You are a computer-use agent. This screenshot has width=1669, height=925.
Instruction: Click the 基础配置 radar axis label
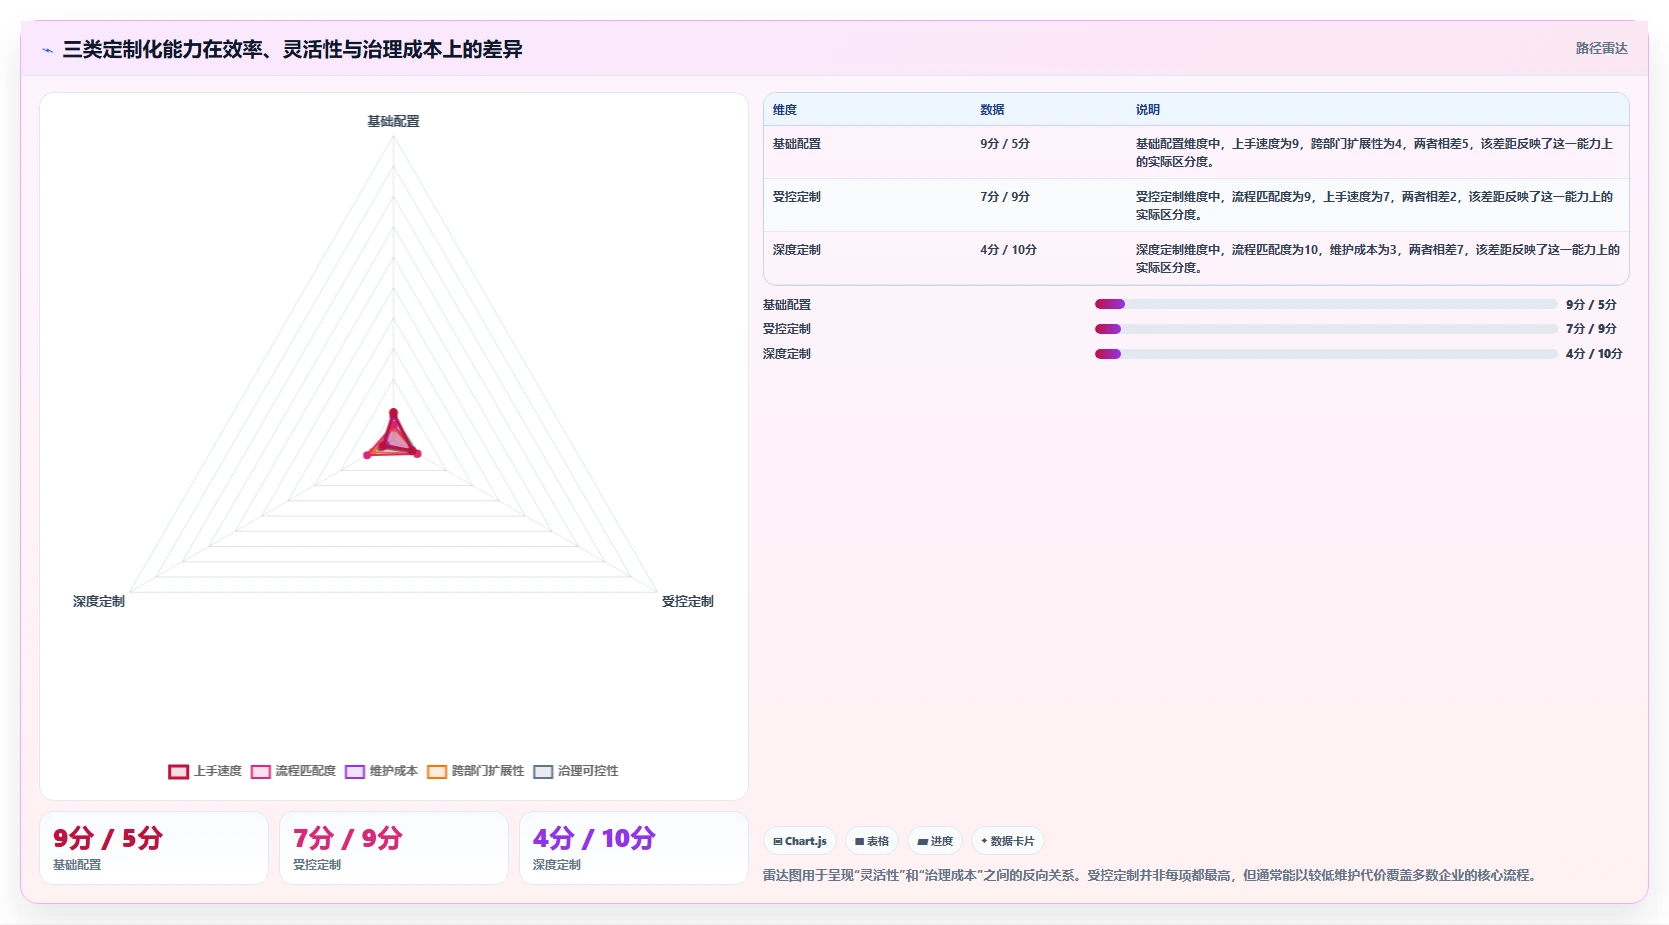point(393,121)
